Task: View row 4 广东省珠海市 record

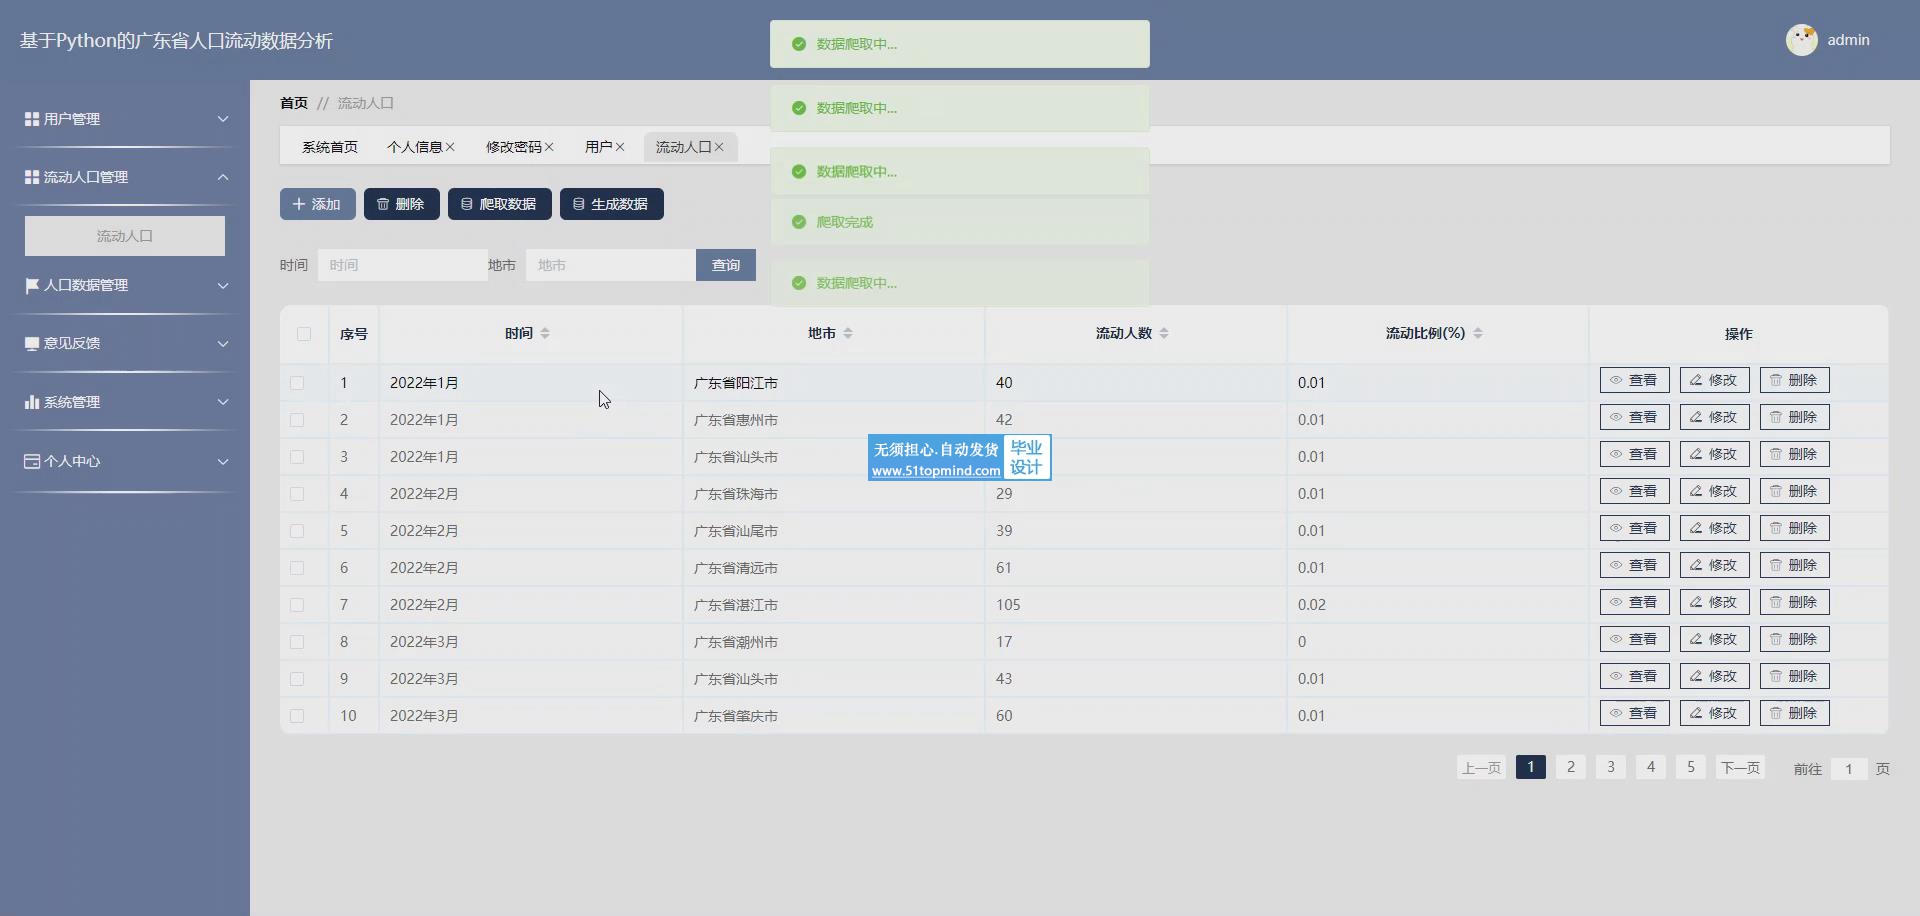Action: (x=1634, y=491)
